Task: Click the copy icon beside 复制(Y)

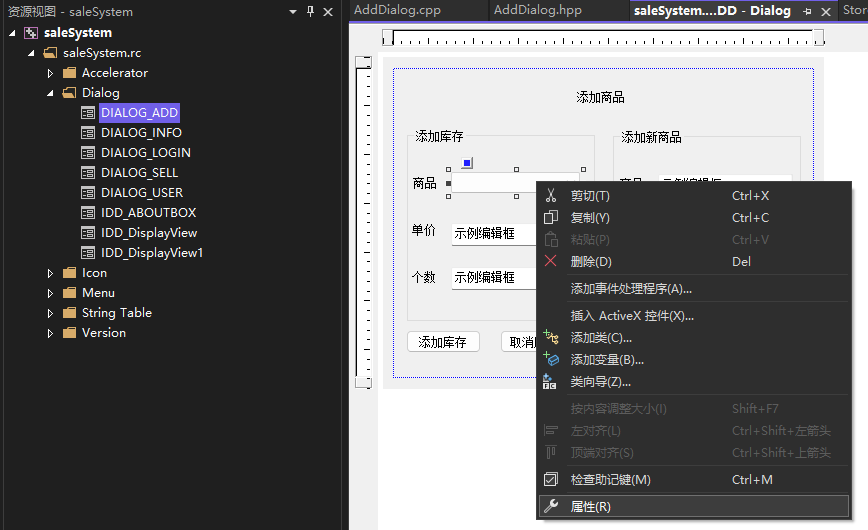Action: click(x=551, y=218)
